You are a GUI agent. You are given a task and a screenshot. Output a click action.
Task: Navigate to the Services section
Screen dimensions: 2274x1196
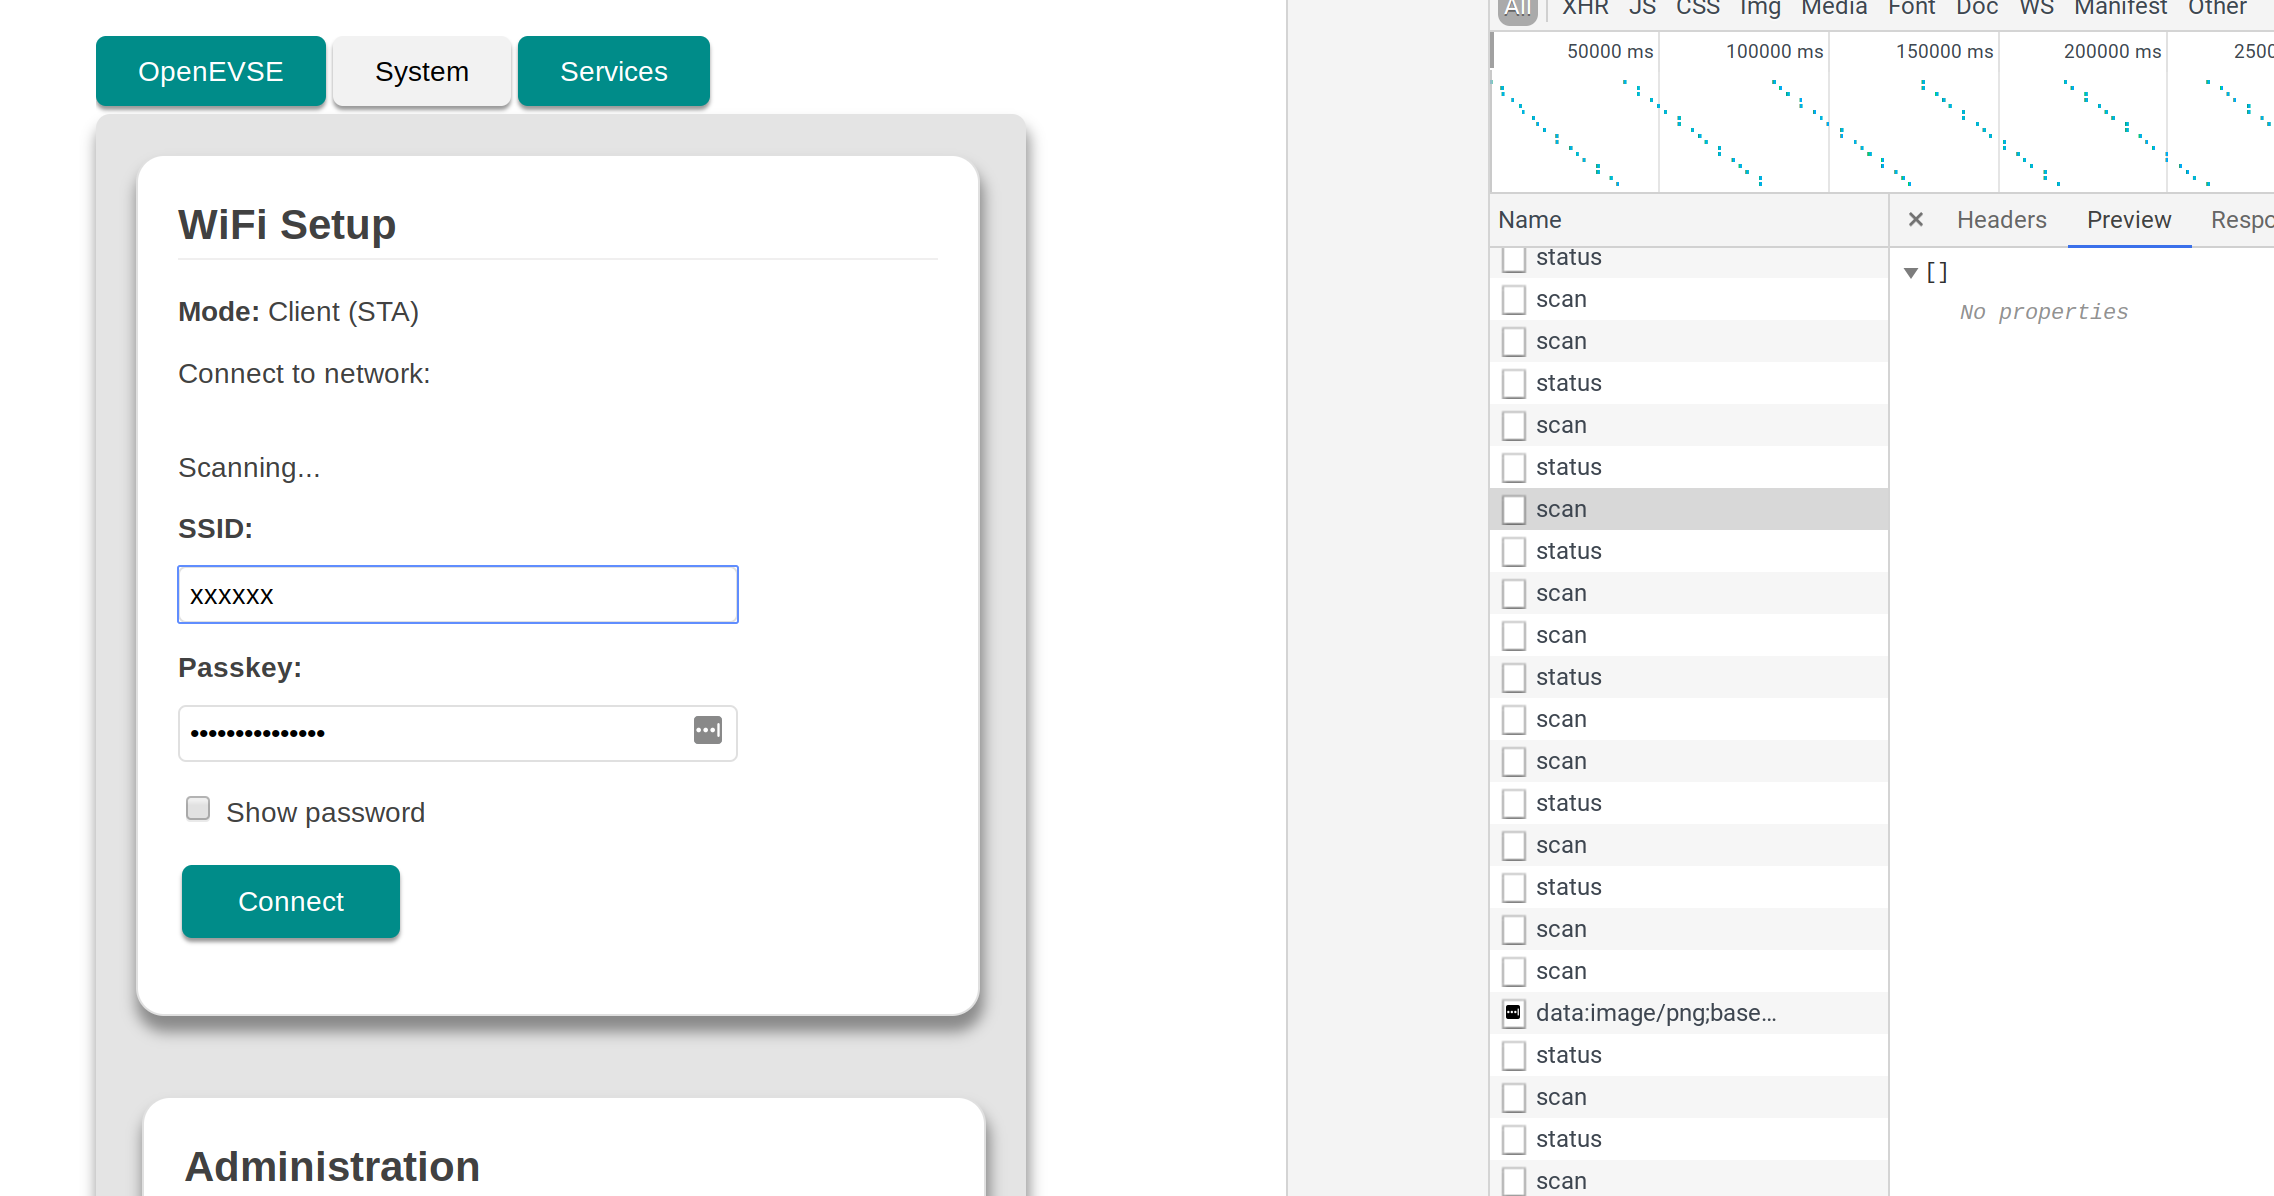click(x=613, y=71)
